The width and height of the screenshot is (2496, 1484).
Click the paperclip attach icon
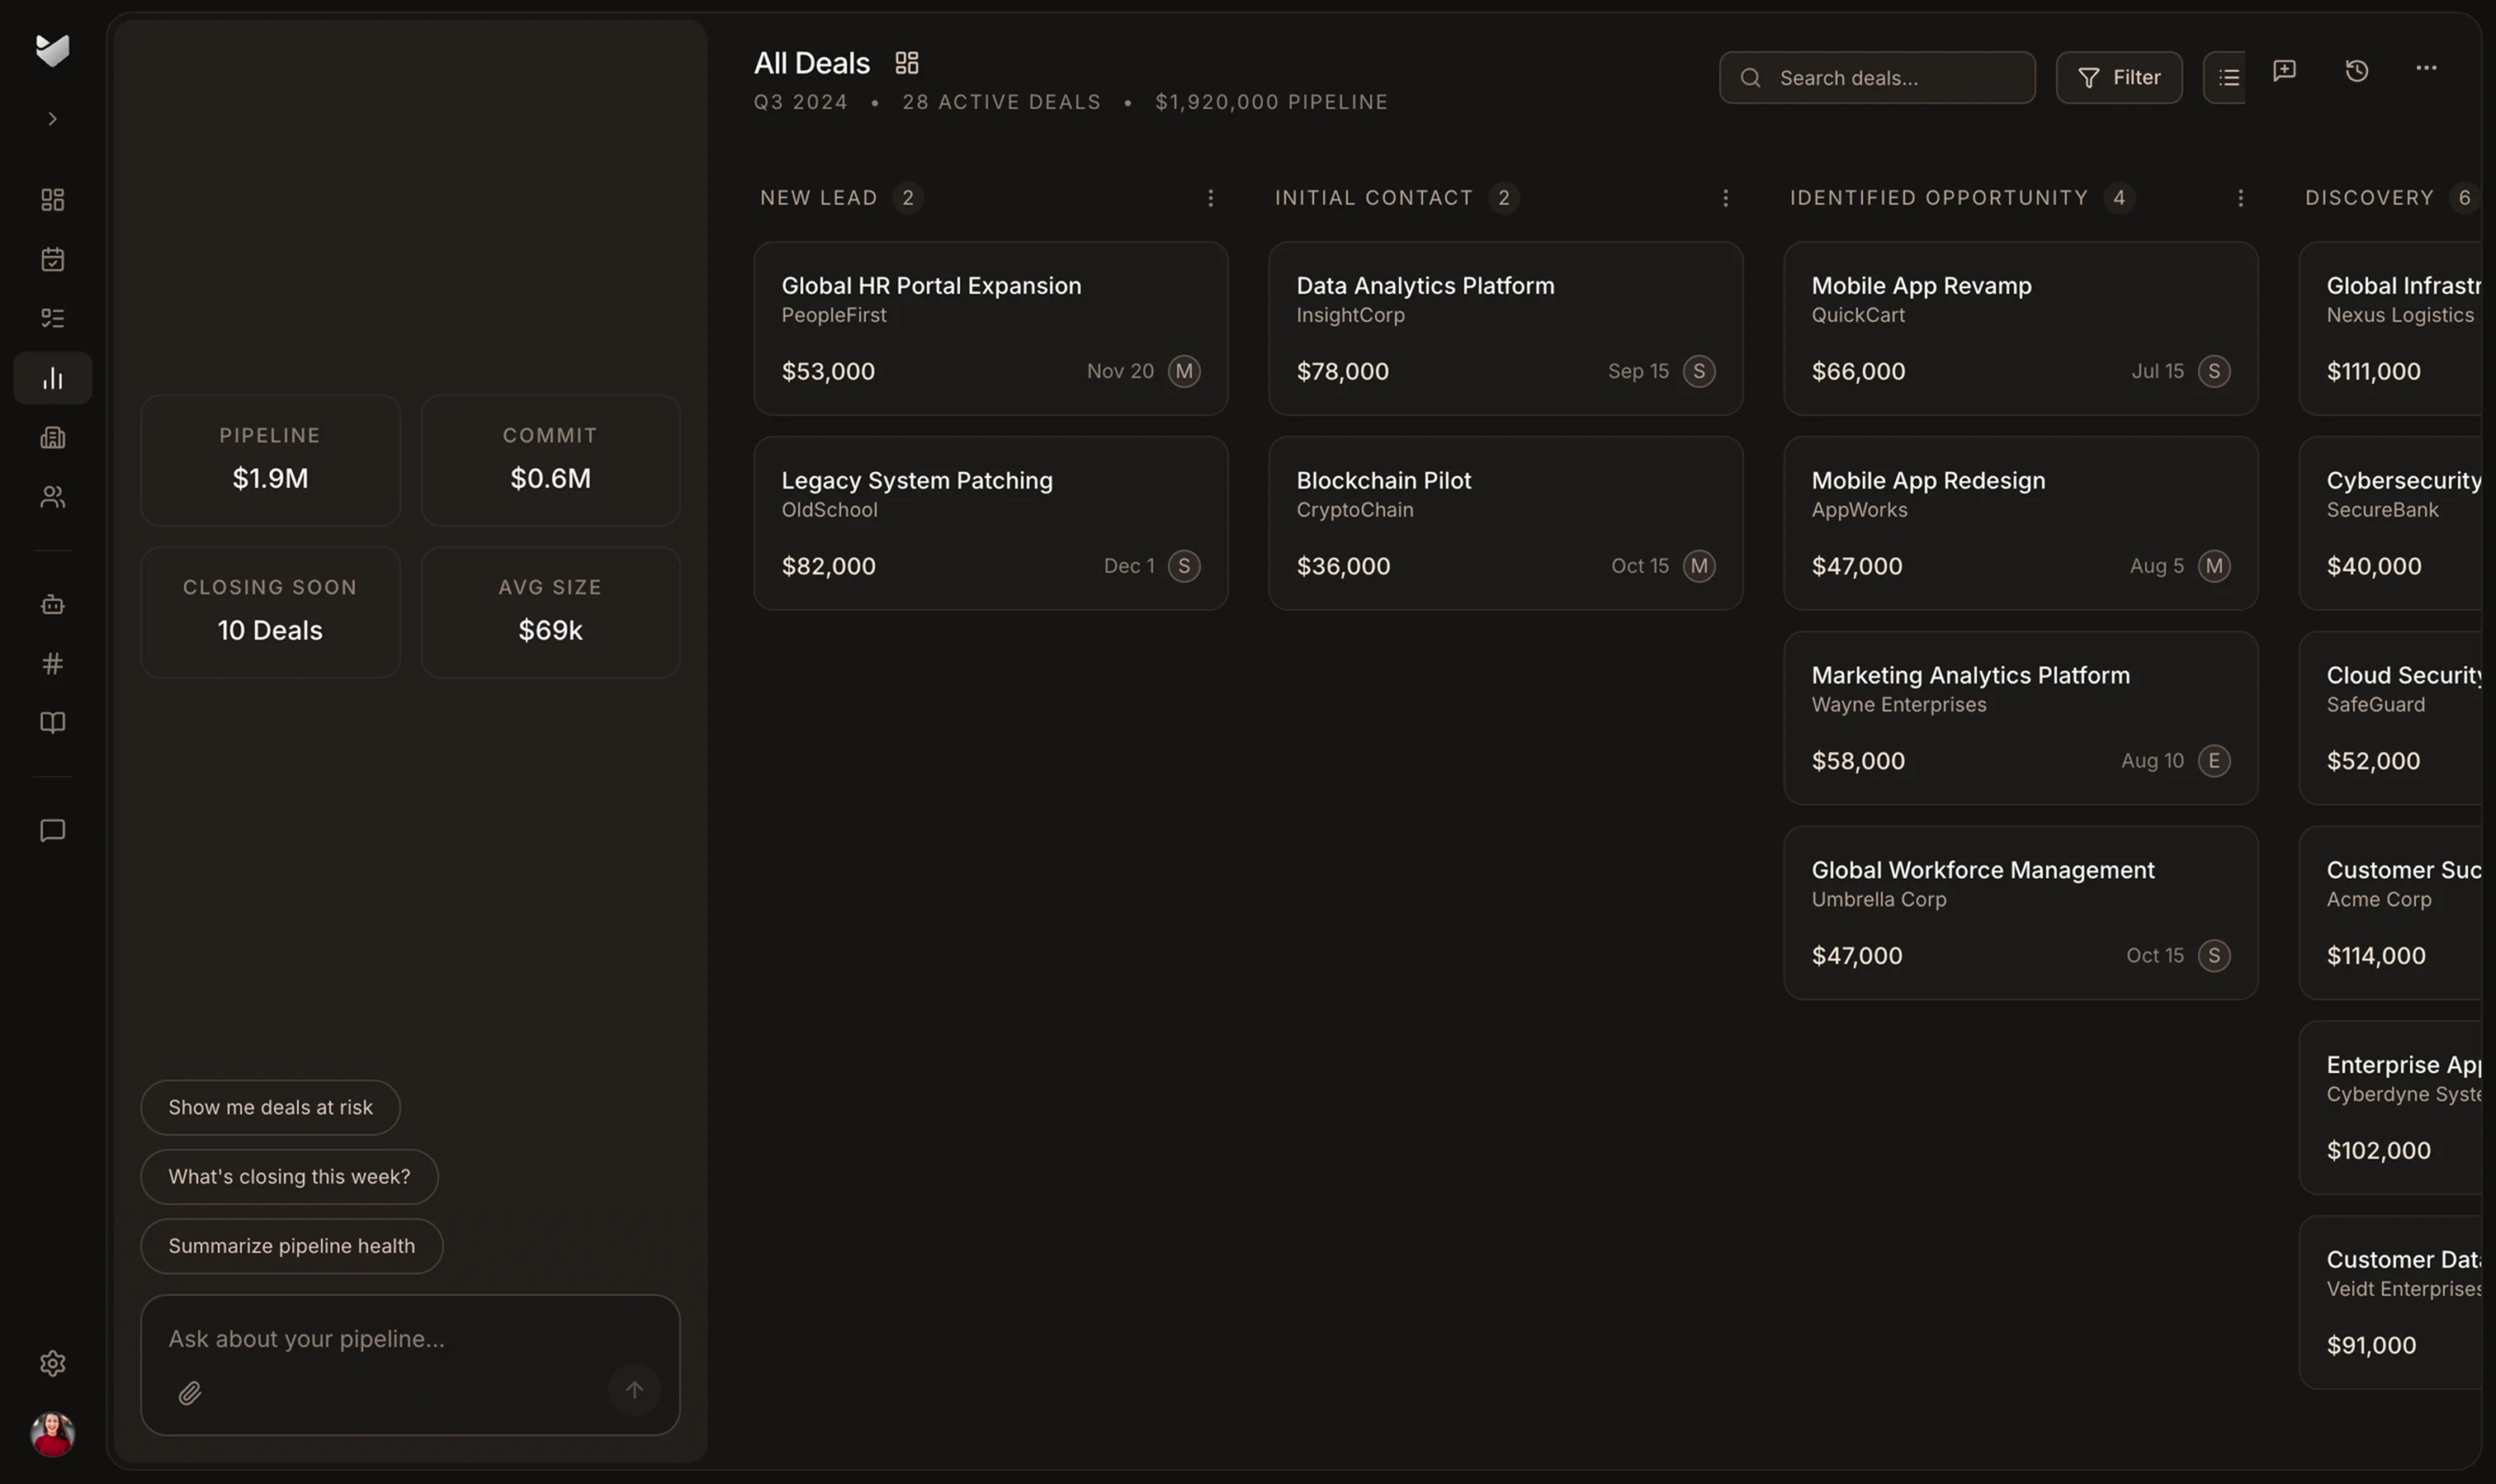pos(190,1393)
